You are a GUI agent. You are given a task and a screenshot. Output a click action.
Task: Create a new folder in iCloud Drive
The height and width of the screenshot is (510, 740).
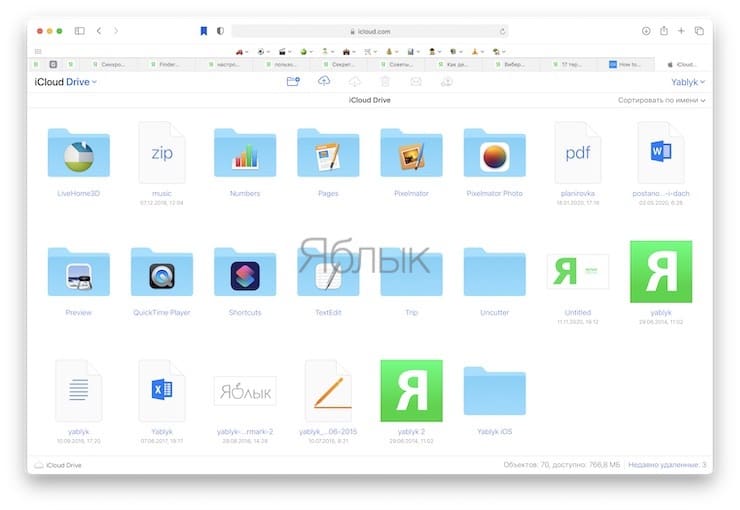pos(293,82)
